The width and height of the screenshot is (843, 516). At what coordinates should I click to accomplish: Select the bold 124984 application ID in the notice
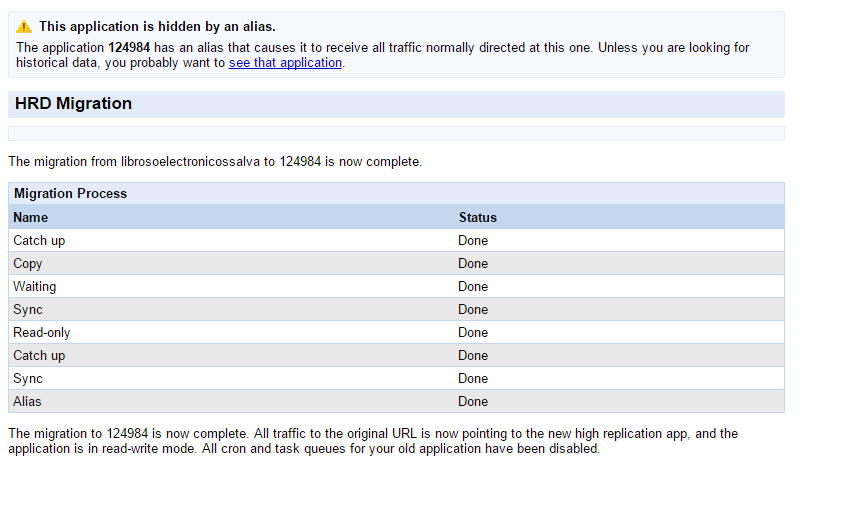coord(129,47)
